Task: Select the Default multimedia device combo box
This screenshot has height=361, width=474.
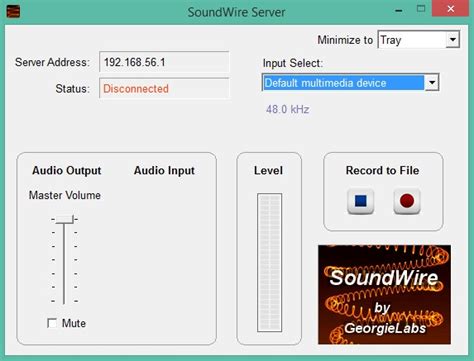Action: point(350,83)
